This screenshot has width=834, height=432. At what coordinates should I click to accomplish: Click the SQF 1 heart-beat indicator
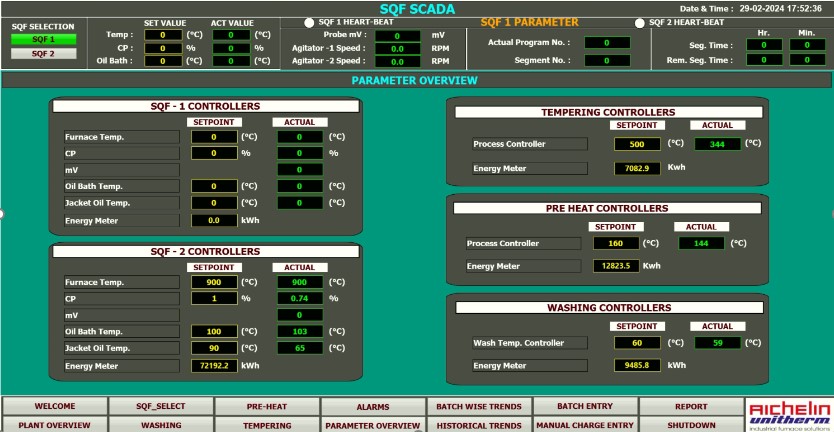pyautogui.click(x=309, y=20)
